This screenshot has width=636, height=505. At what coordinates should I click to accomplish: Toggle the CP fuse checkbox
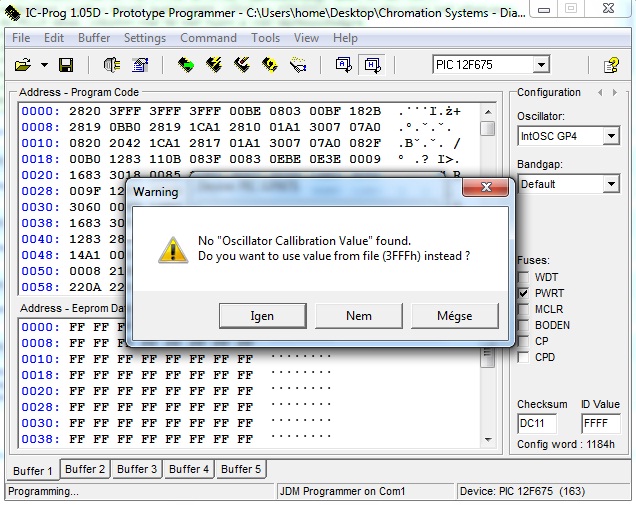coord(523,342)
